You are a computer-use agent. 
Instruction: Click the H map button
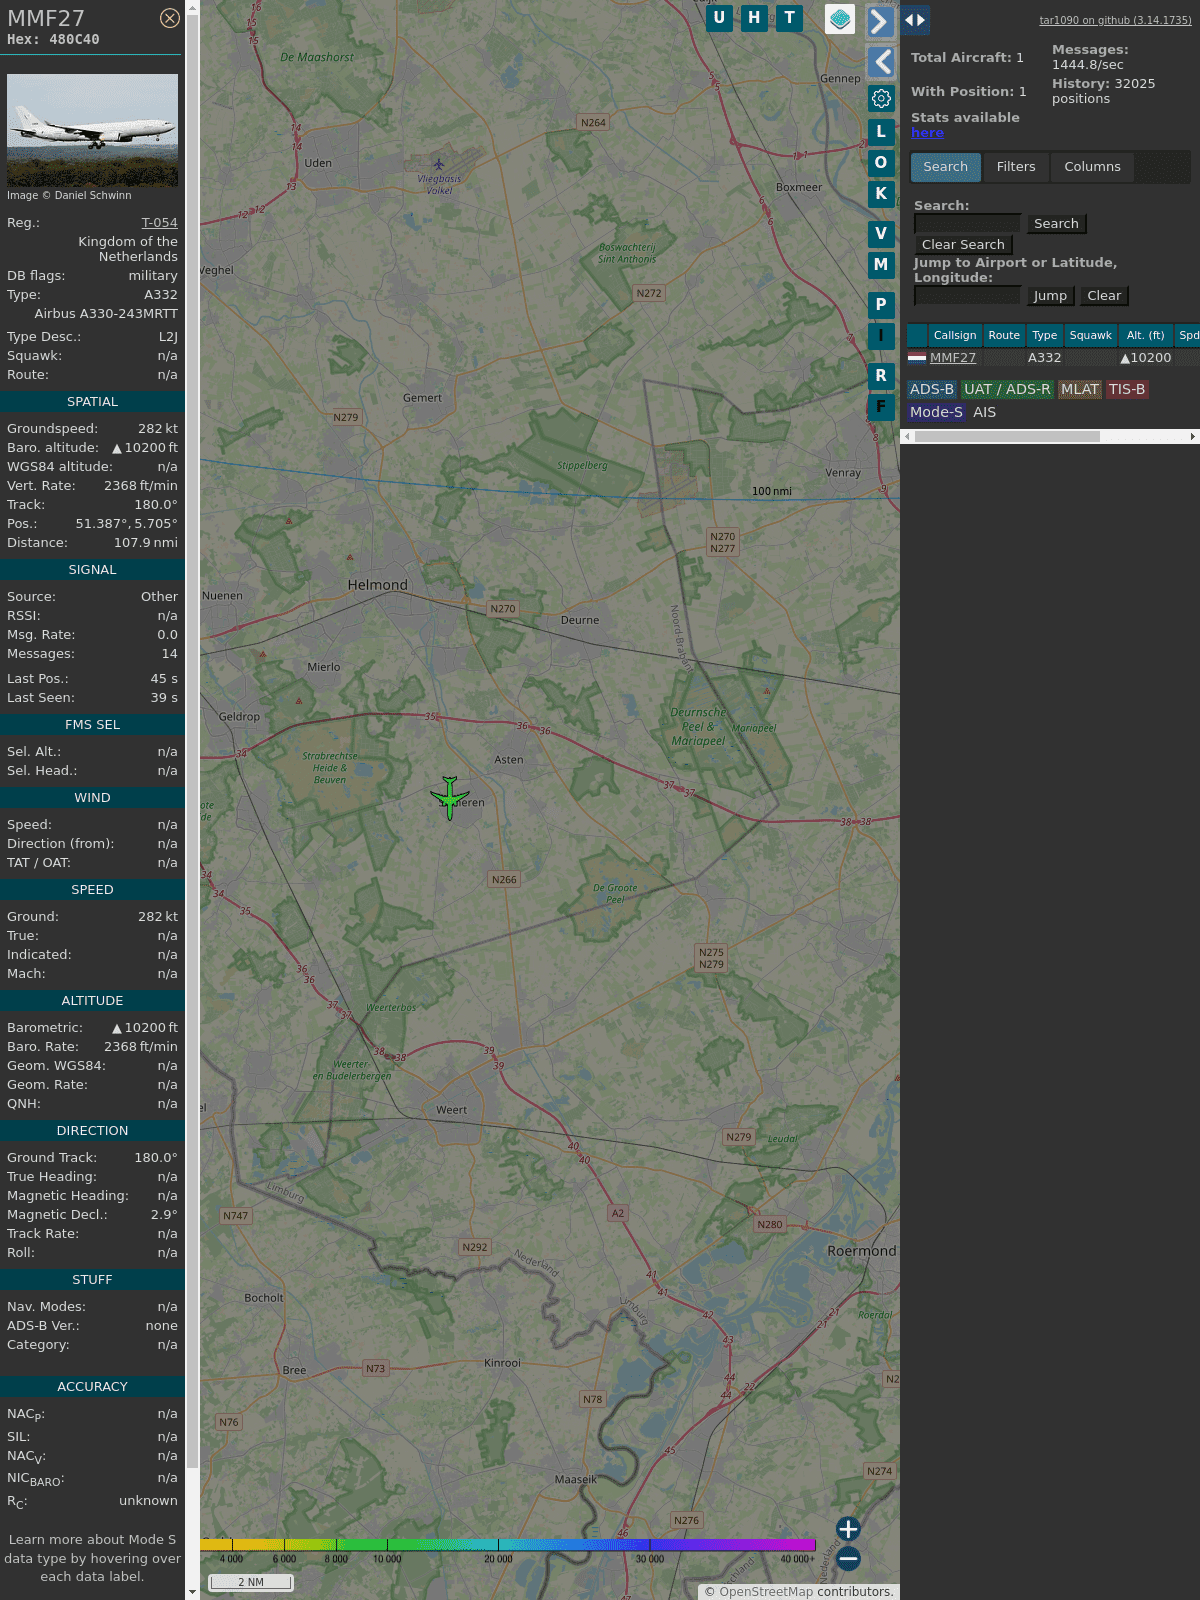[754, 18]
